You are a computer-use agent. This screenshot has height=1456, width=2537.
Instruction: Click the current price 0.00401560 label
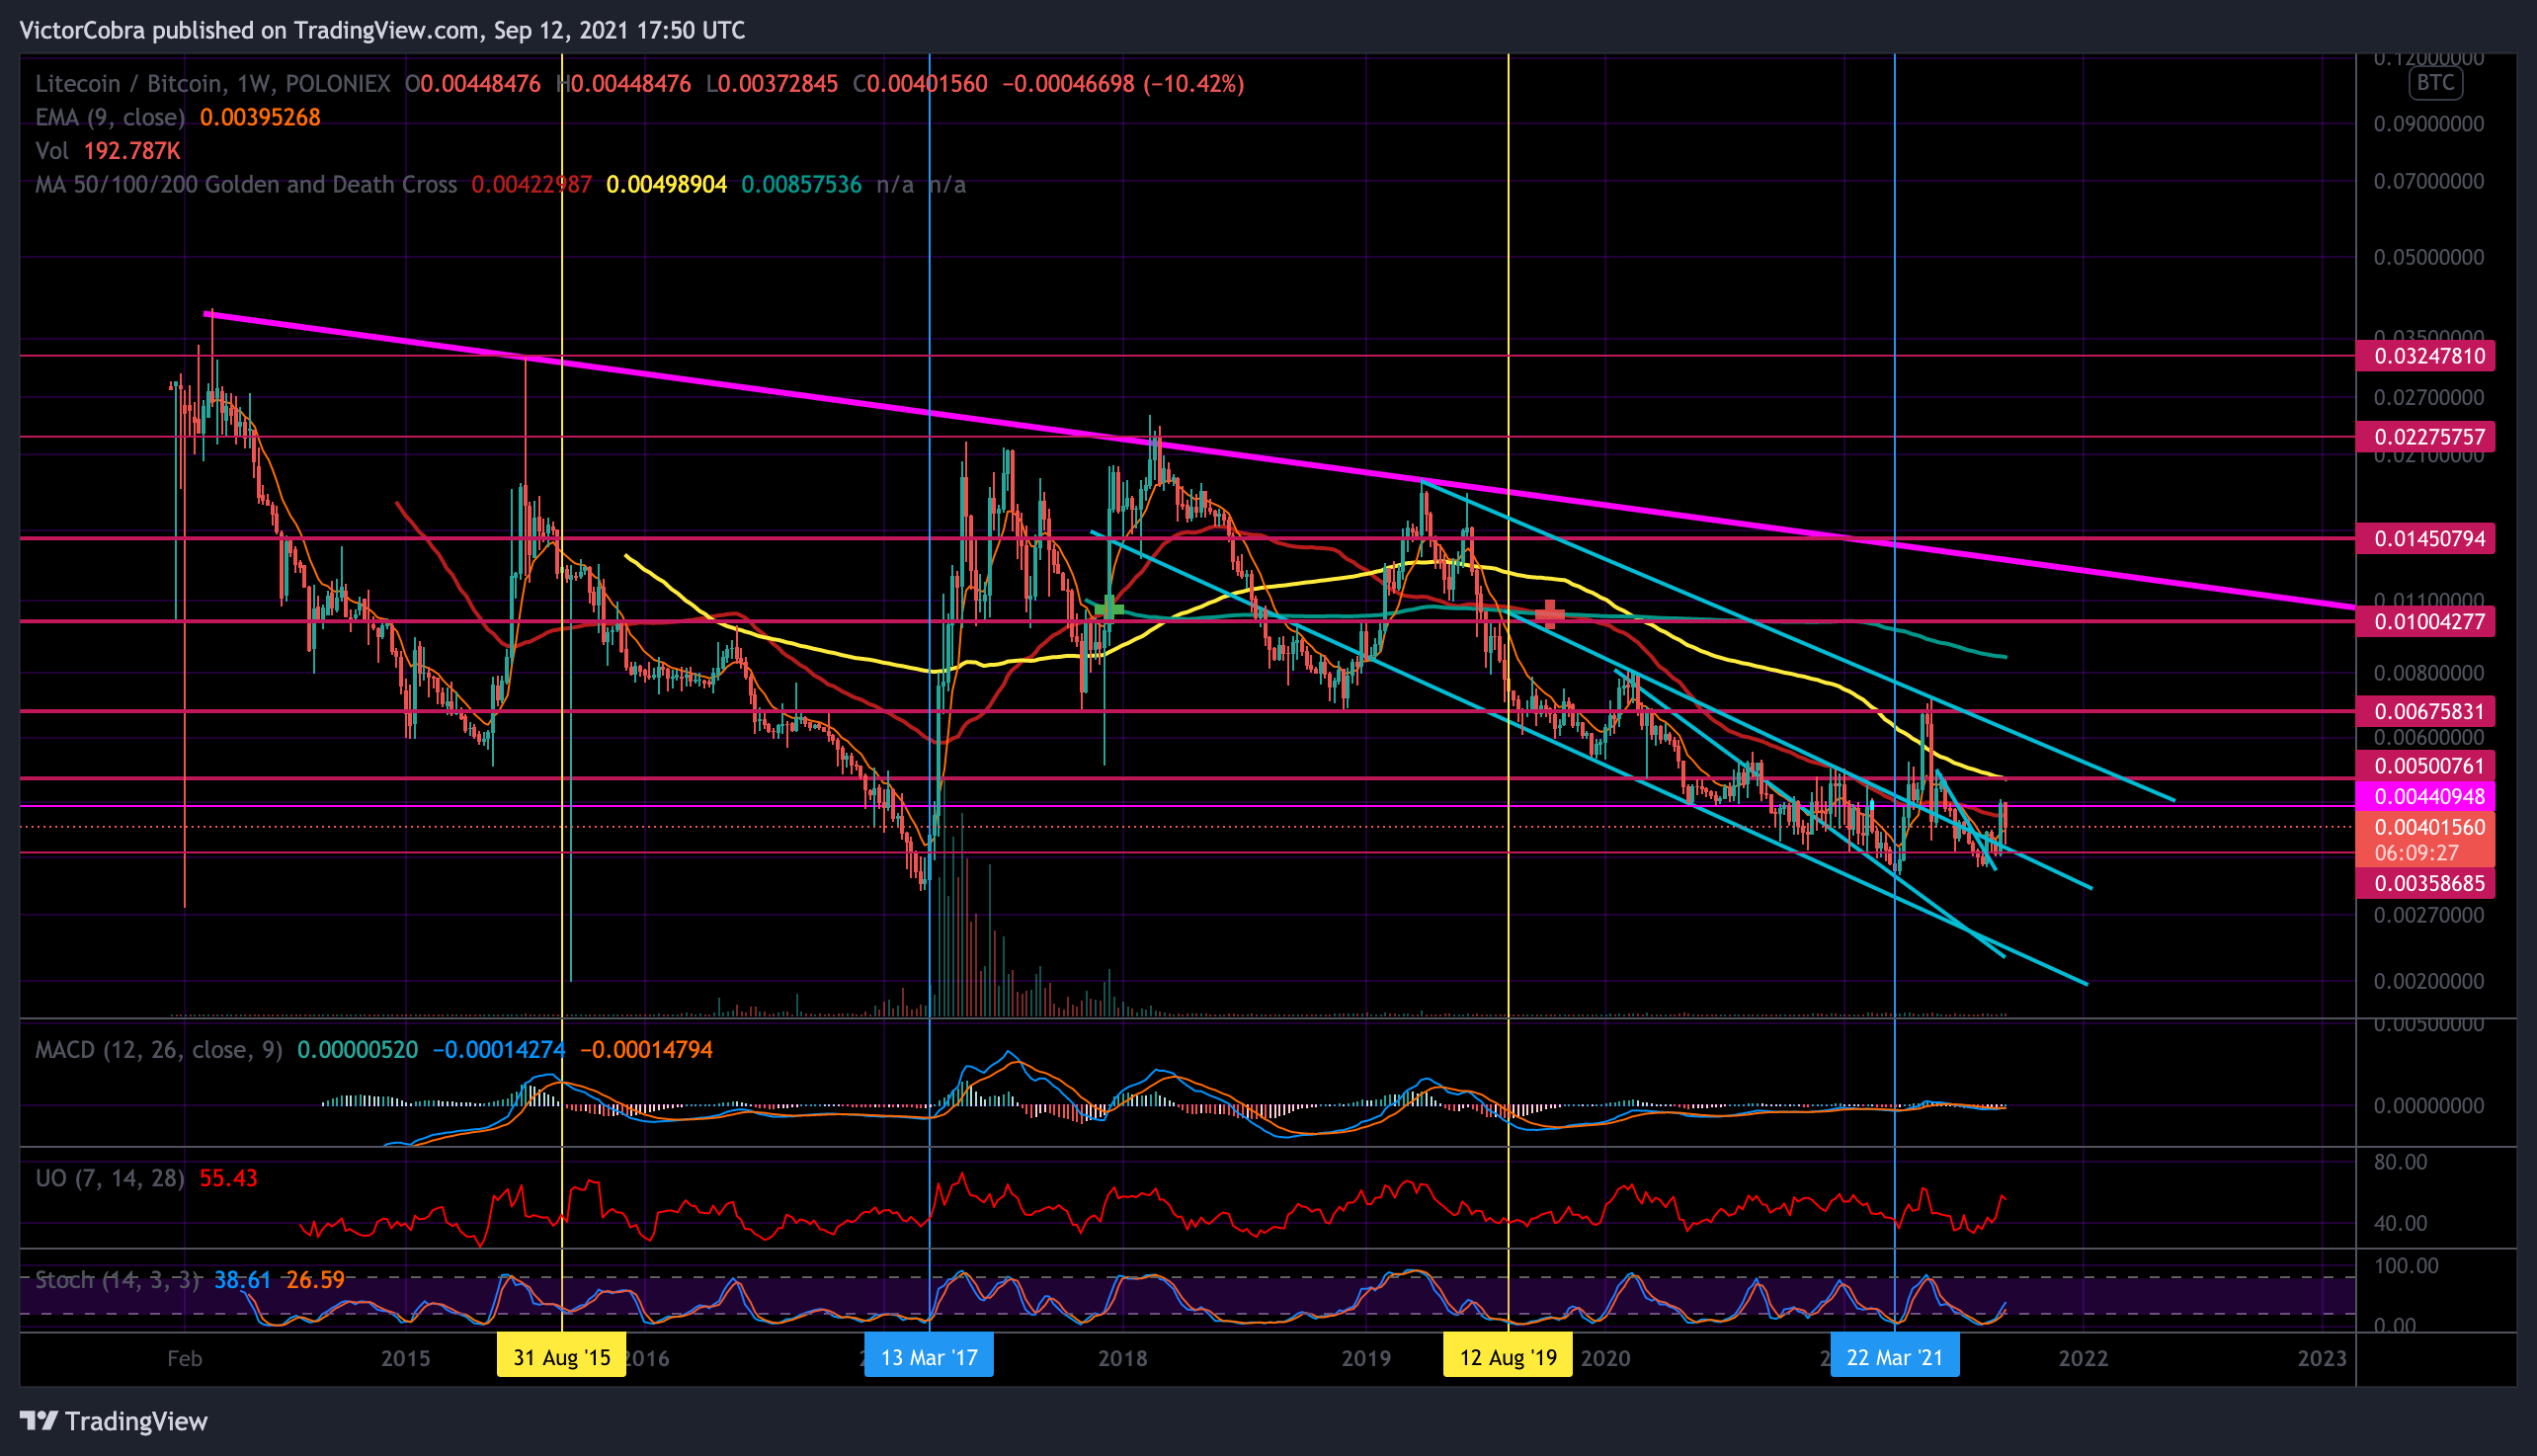coord(2426,827)
